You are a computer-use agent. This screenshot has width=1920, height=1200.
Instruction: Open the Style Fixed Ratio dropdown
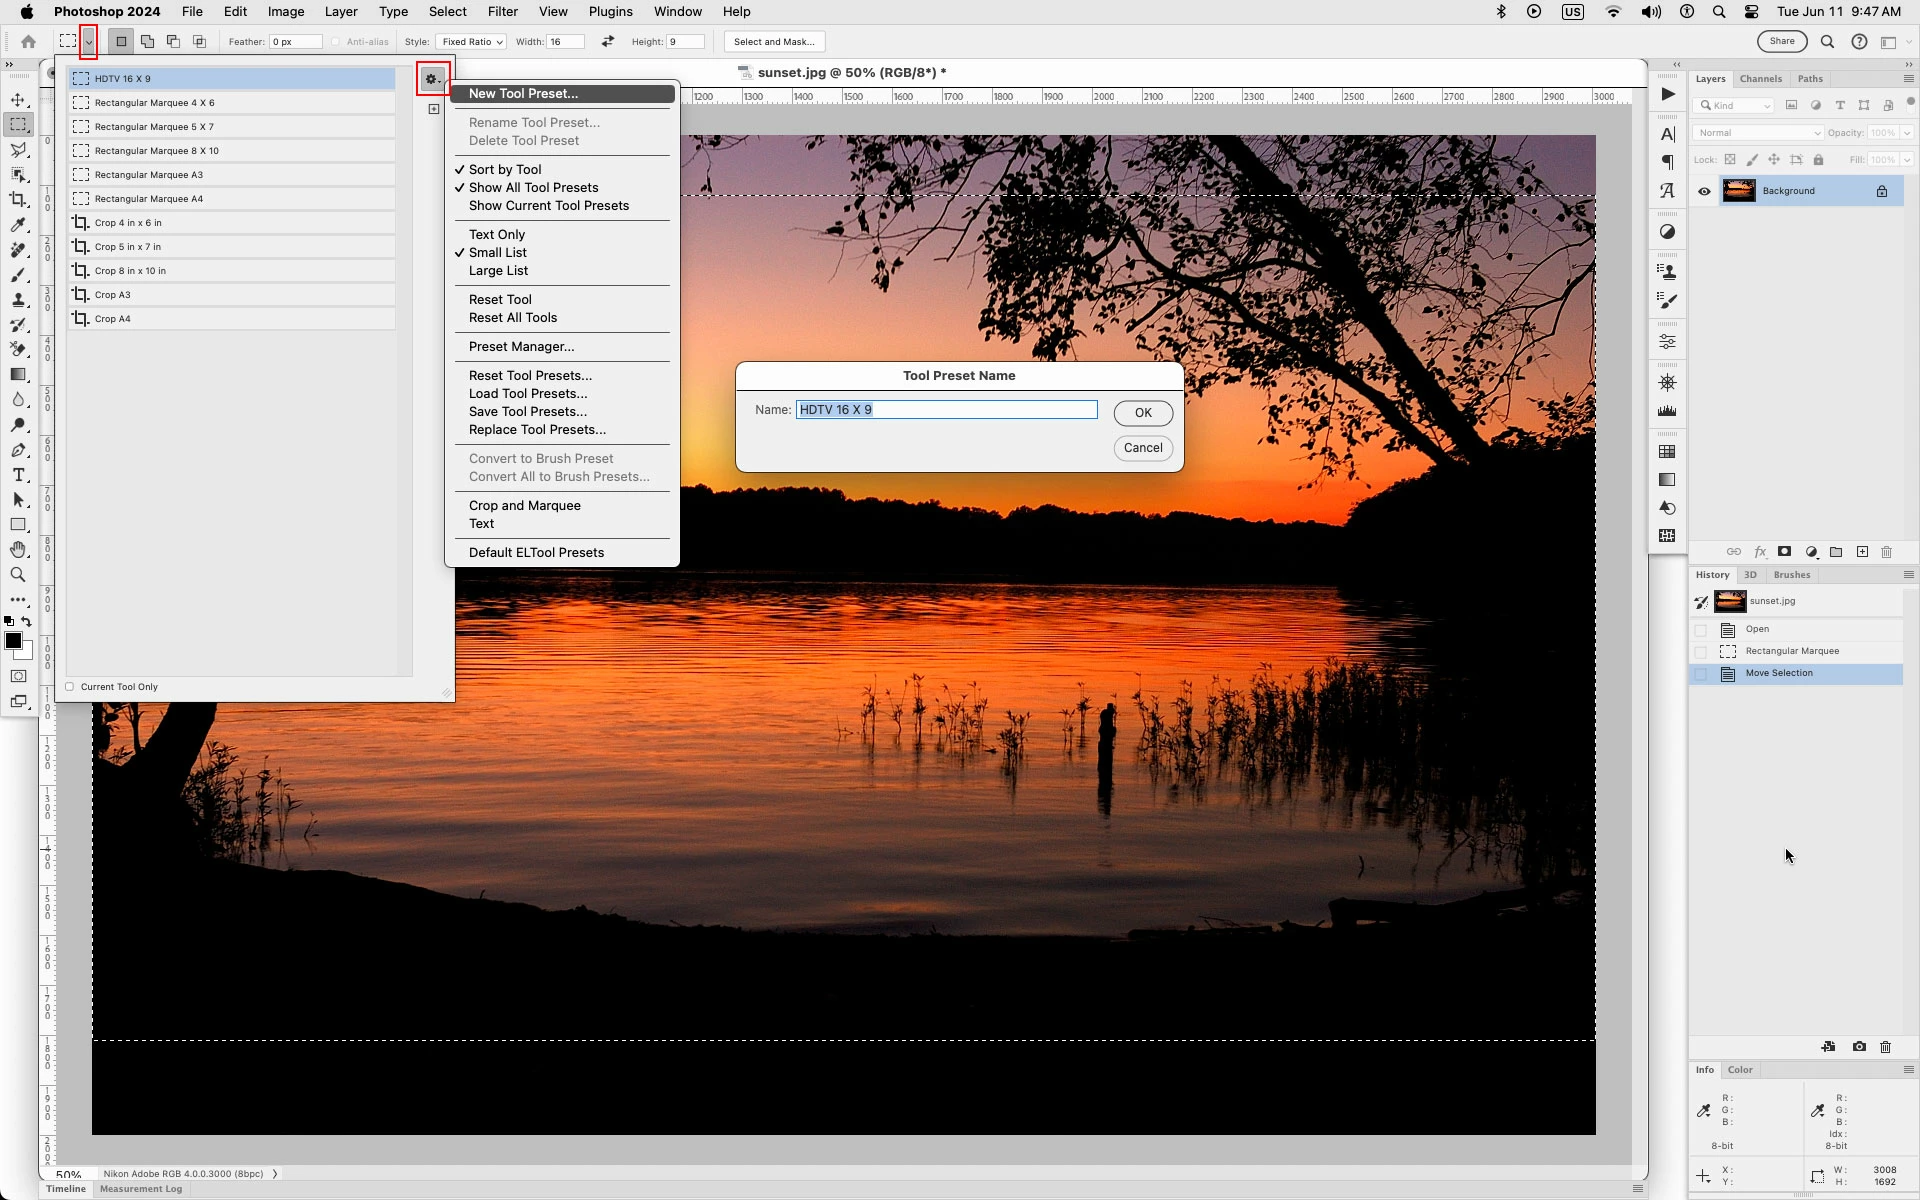(x=471, y=42)
